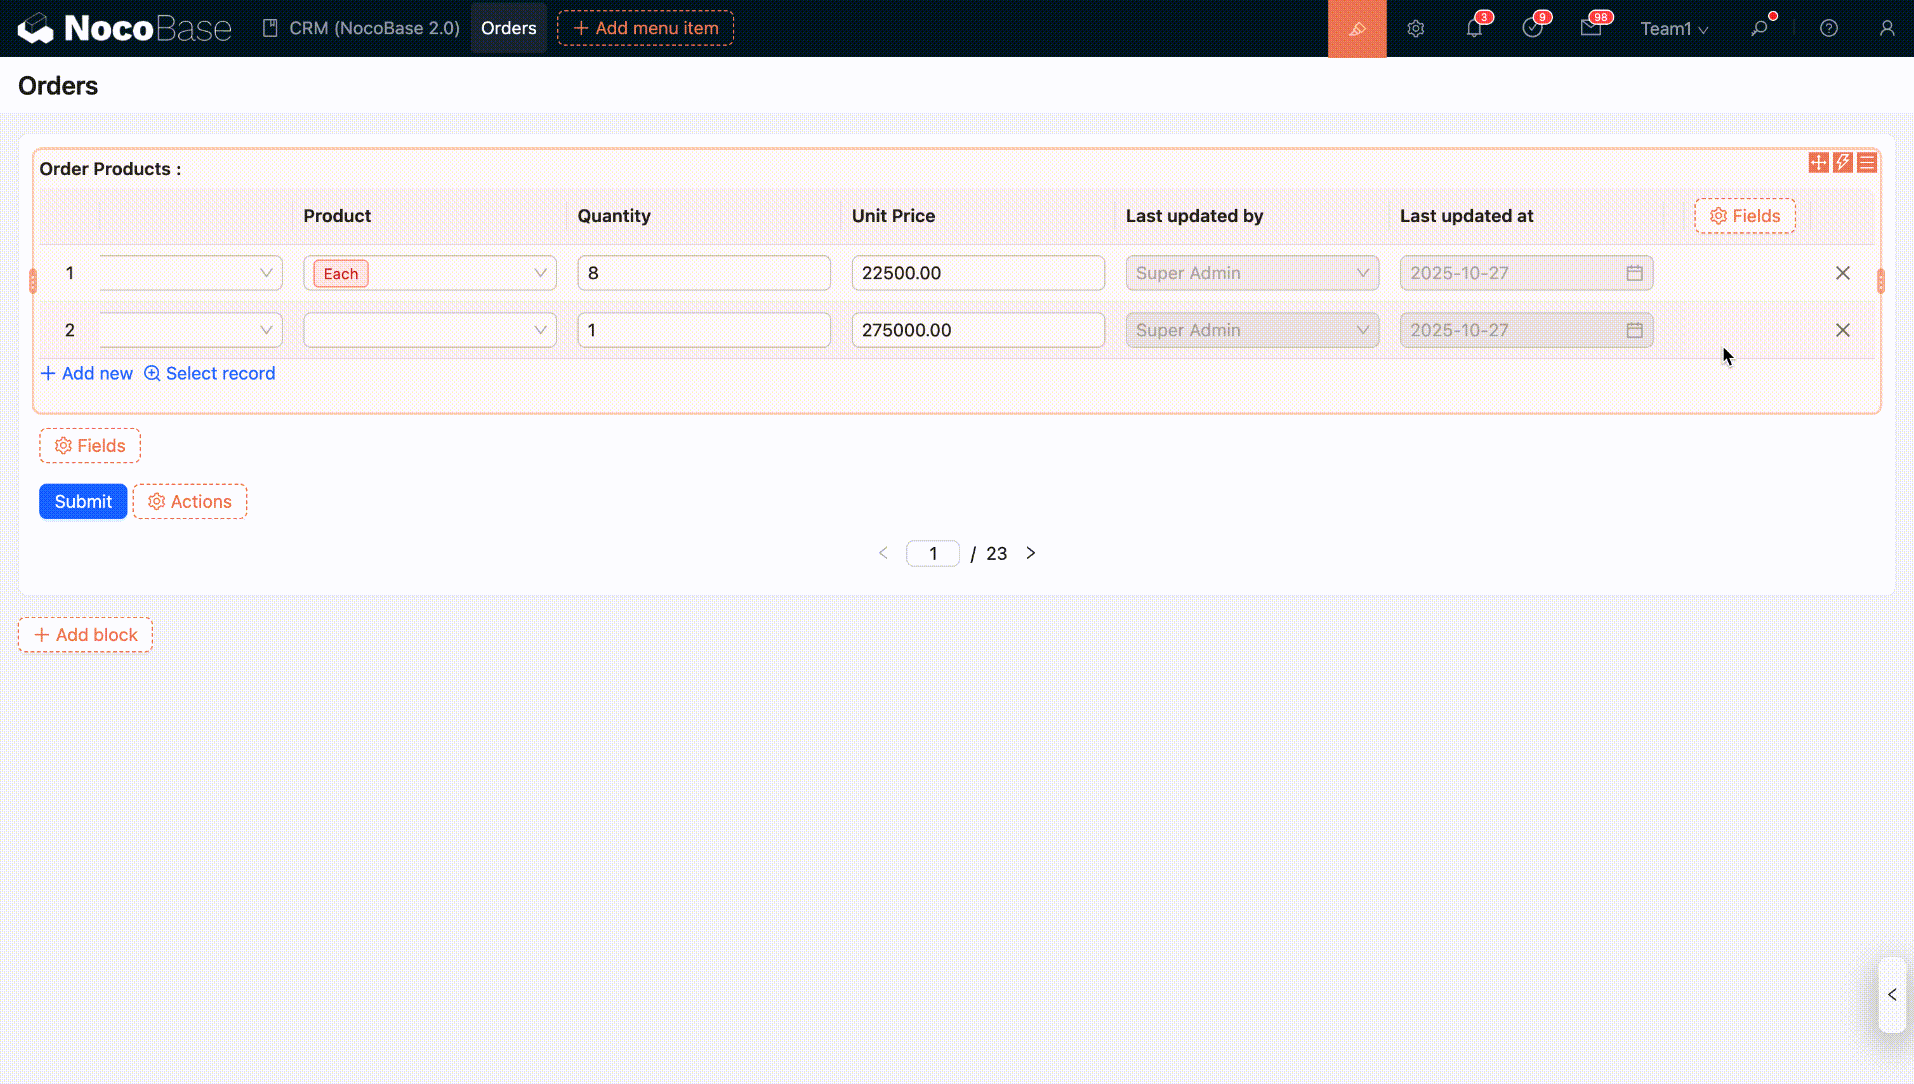Open the mail inbox icon with 98 badge

tap(1591, 28)
